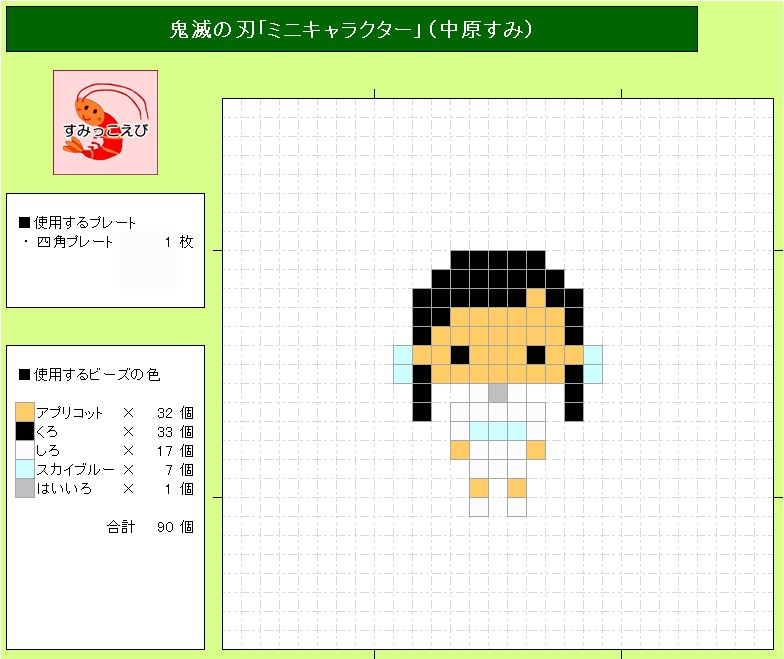This screenshot has width=784, height=659.
Task: Click the character's left black eye
Action: tap(460, 355)
